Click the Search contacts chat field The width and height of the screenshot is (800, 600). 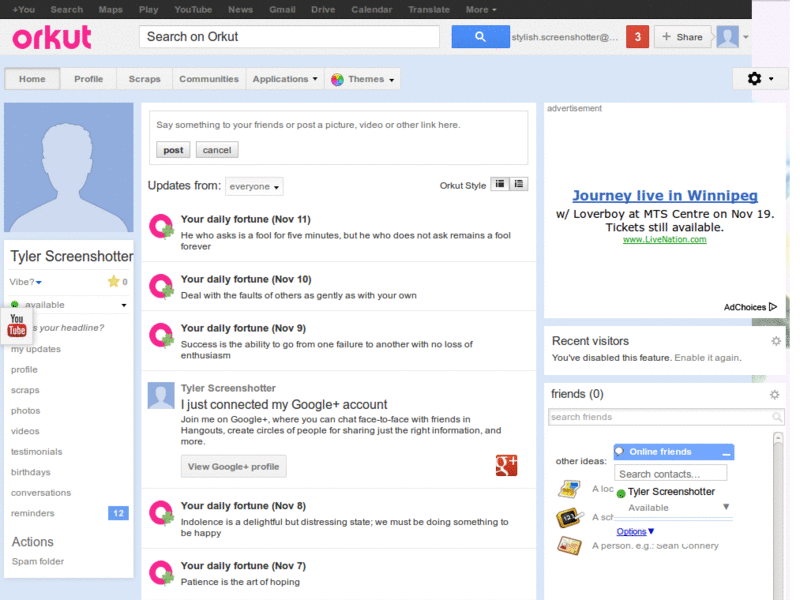pyautogui.click(x=670, y=474)
